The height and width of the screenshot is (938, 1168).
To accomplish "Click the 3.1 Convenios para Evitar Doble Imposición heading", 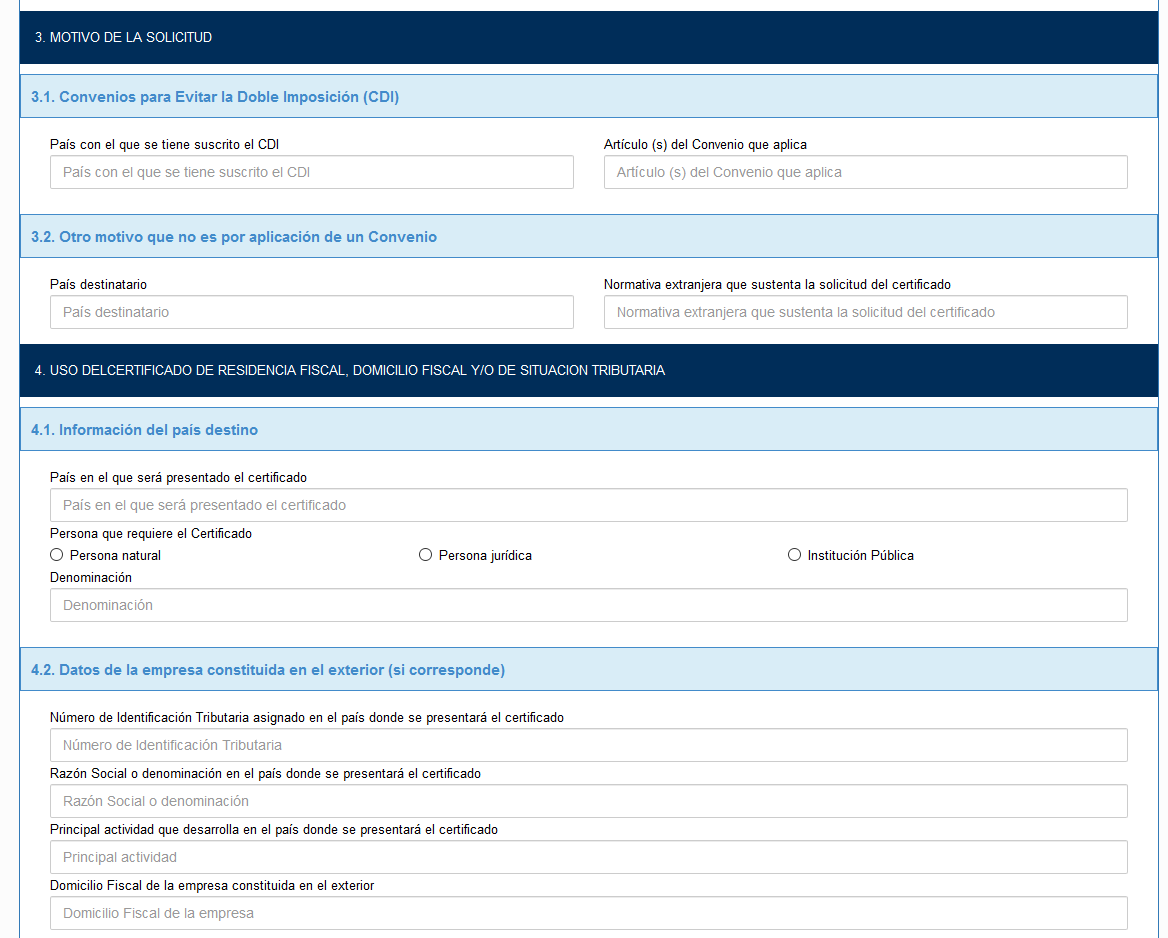I will click(215, 97).
